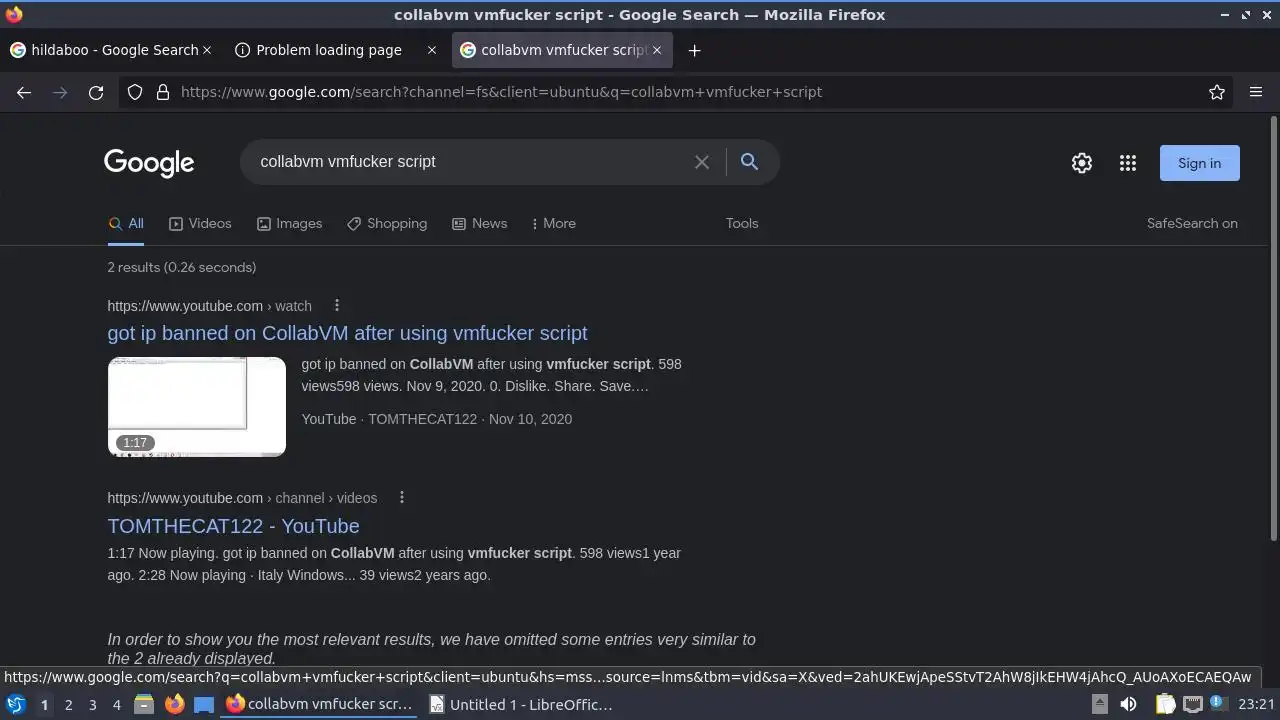Open 'got ip banned on CollabVM' result
Viewport: 1280px width, 720px height.
coord(347,333)
